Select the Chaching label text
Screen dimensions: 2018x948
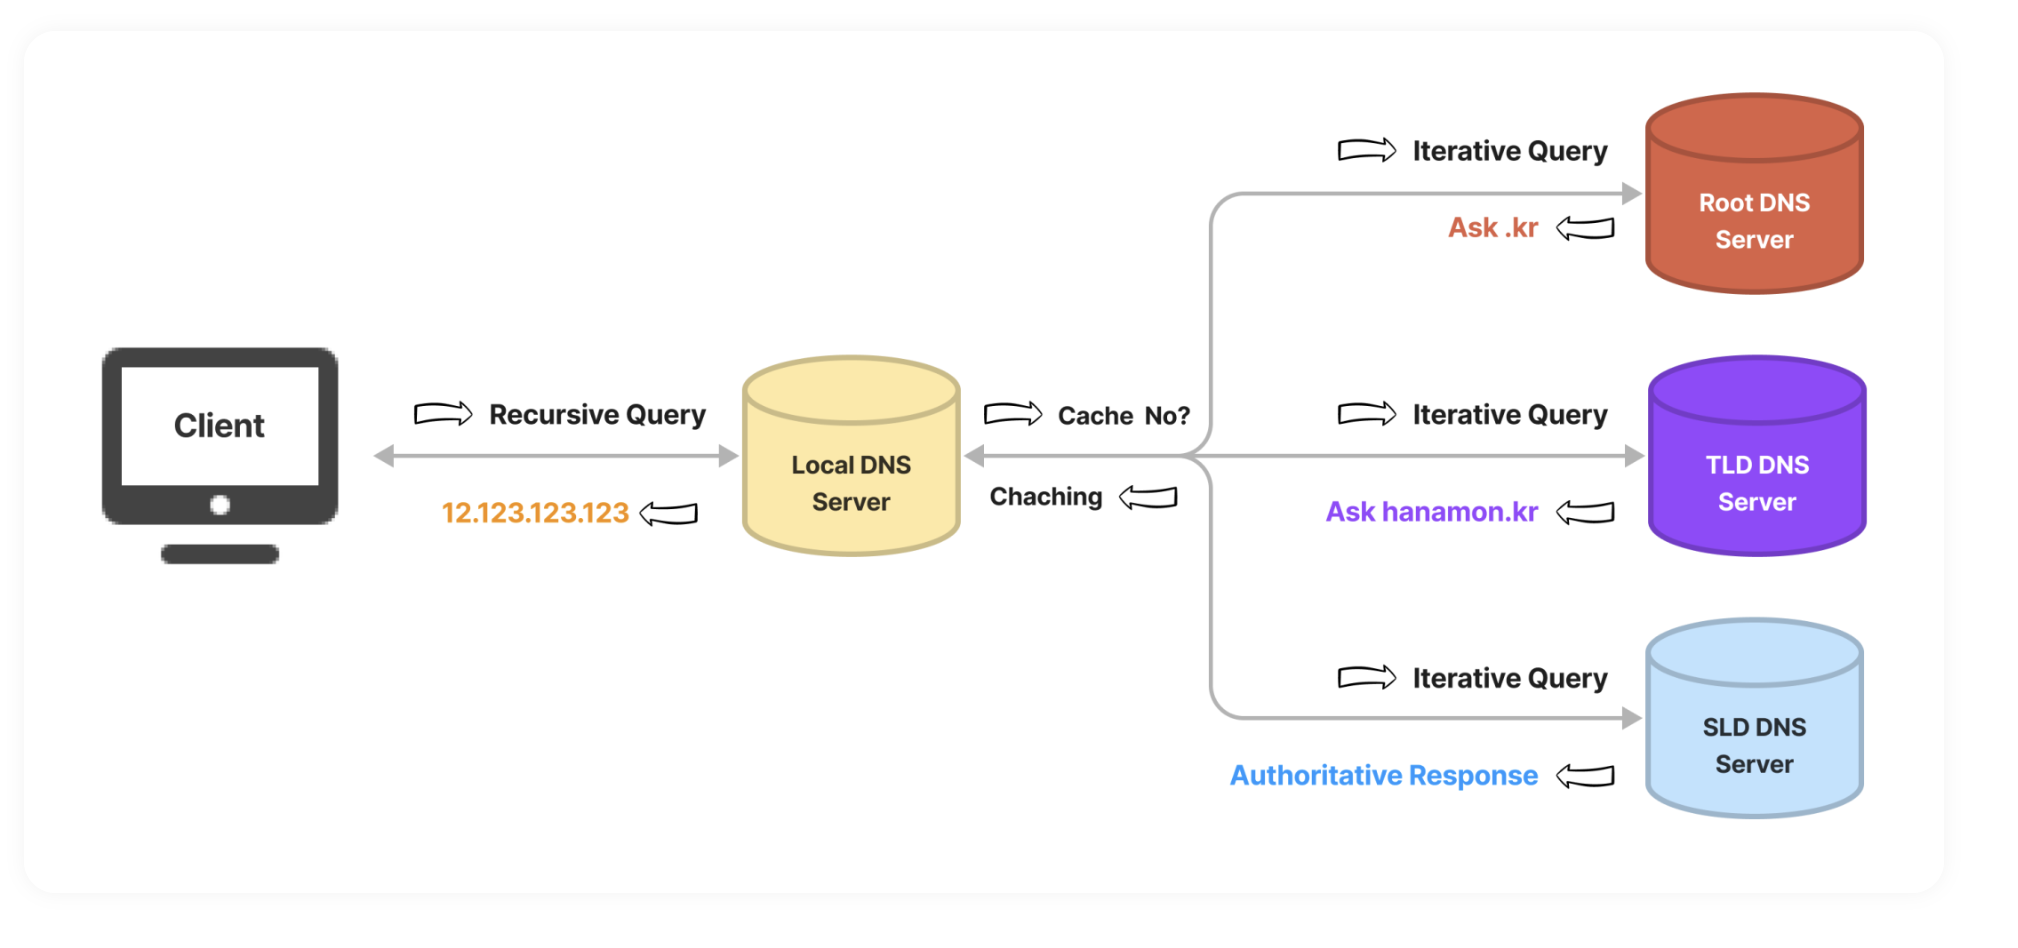coord(1046,497)
